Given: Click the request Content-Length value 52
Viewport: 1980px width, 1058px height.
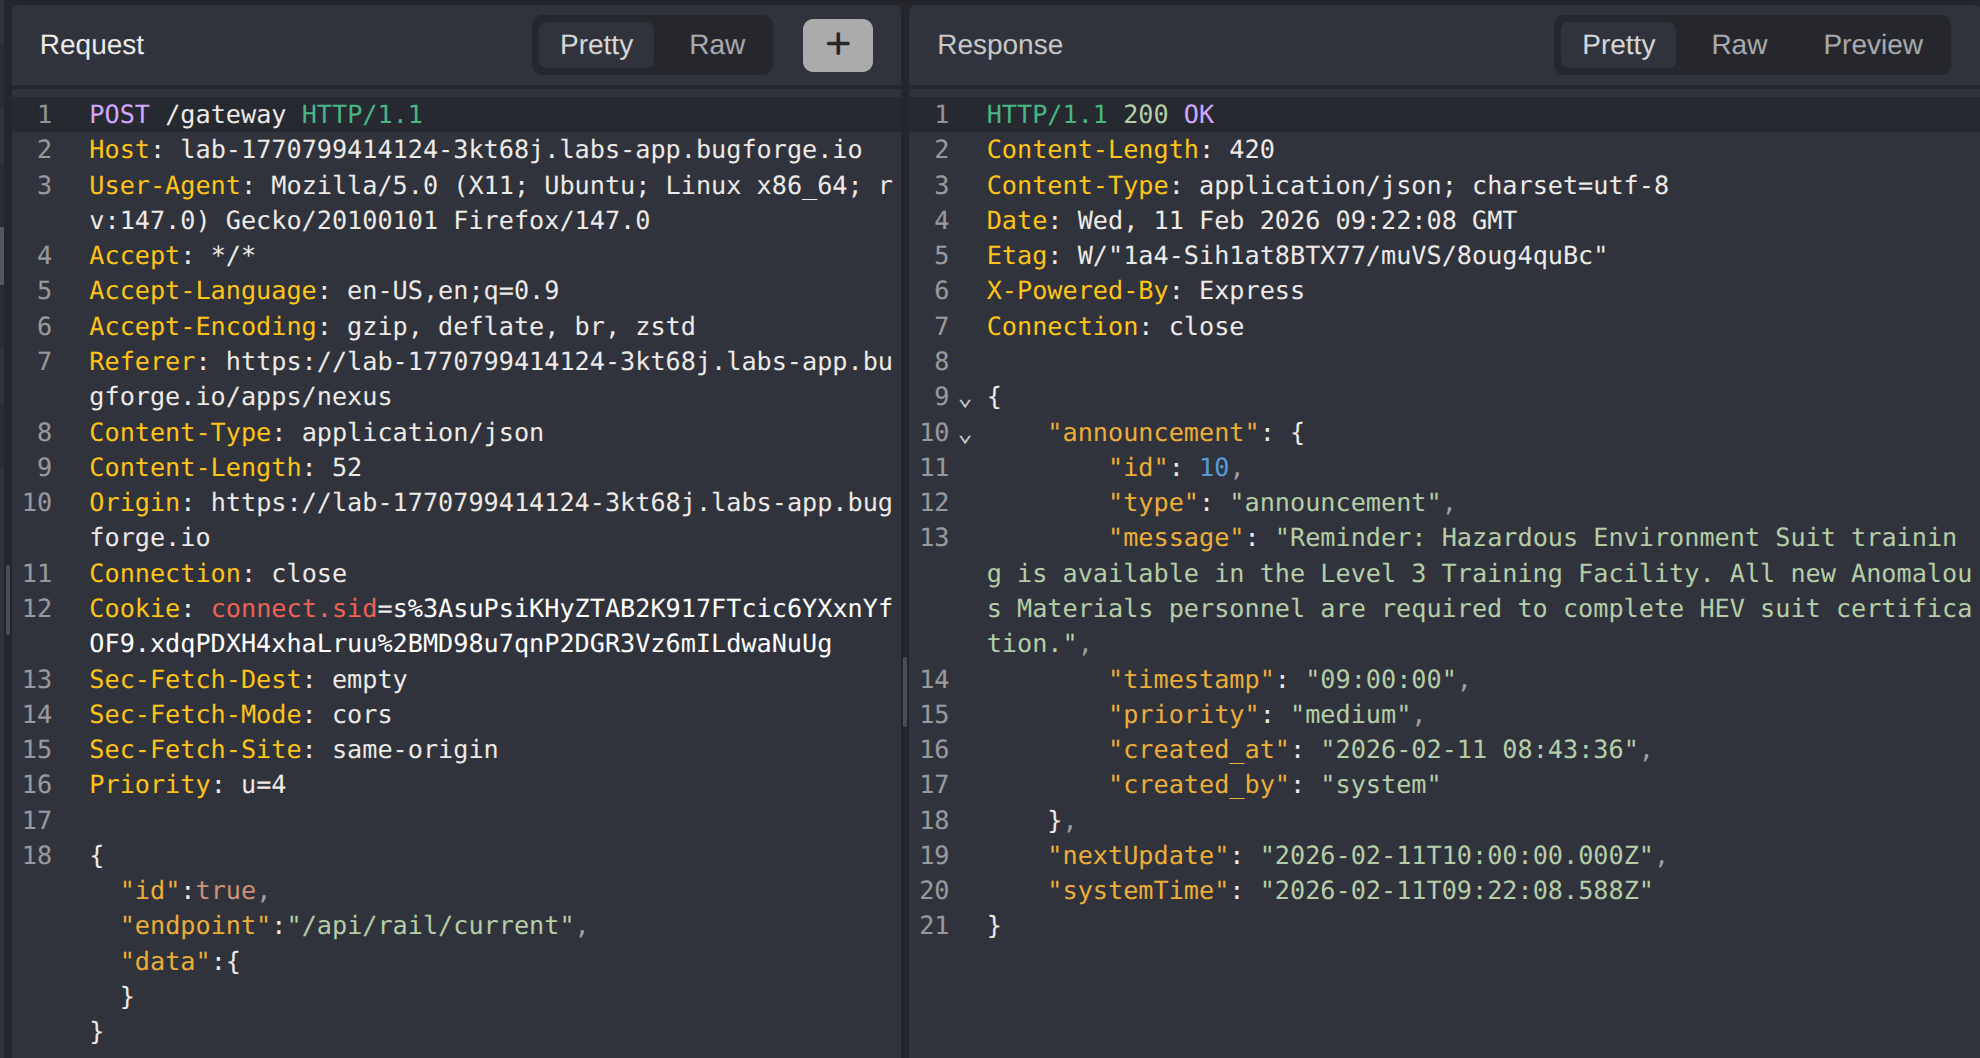Looking at the screenshot, I should (346, 468).
